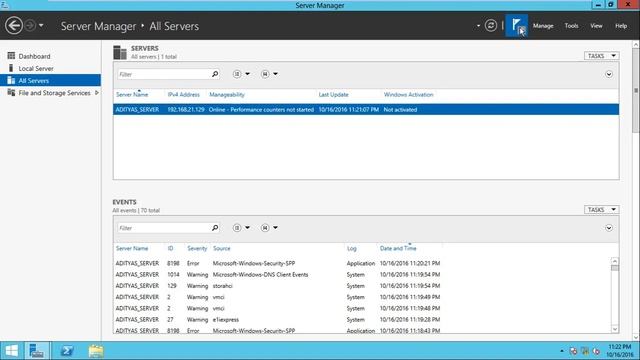Screen dimensions: 640x360
Task: Open the notifications flag icon
Action: 517,26
